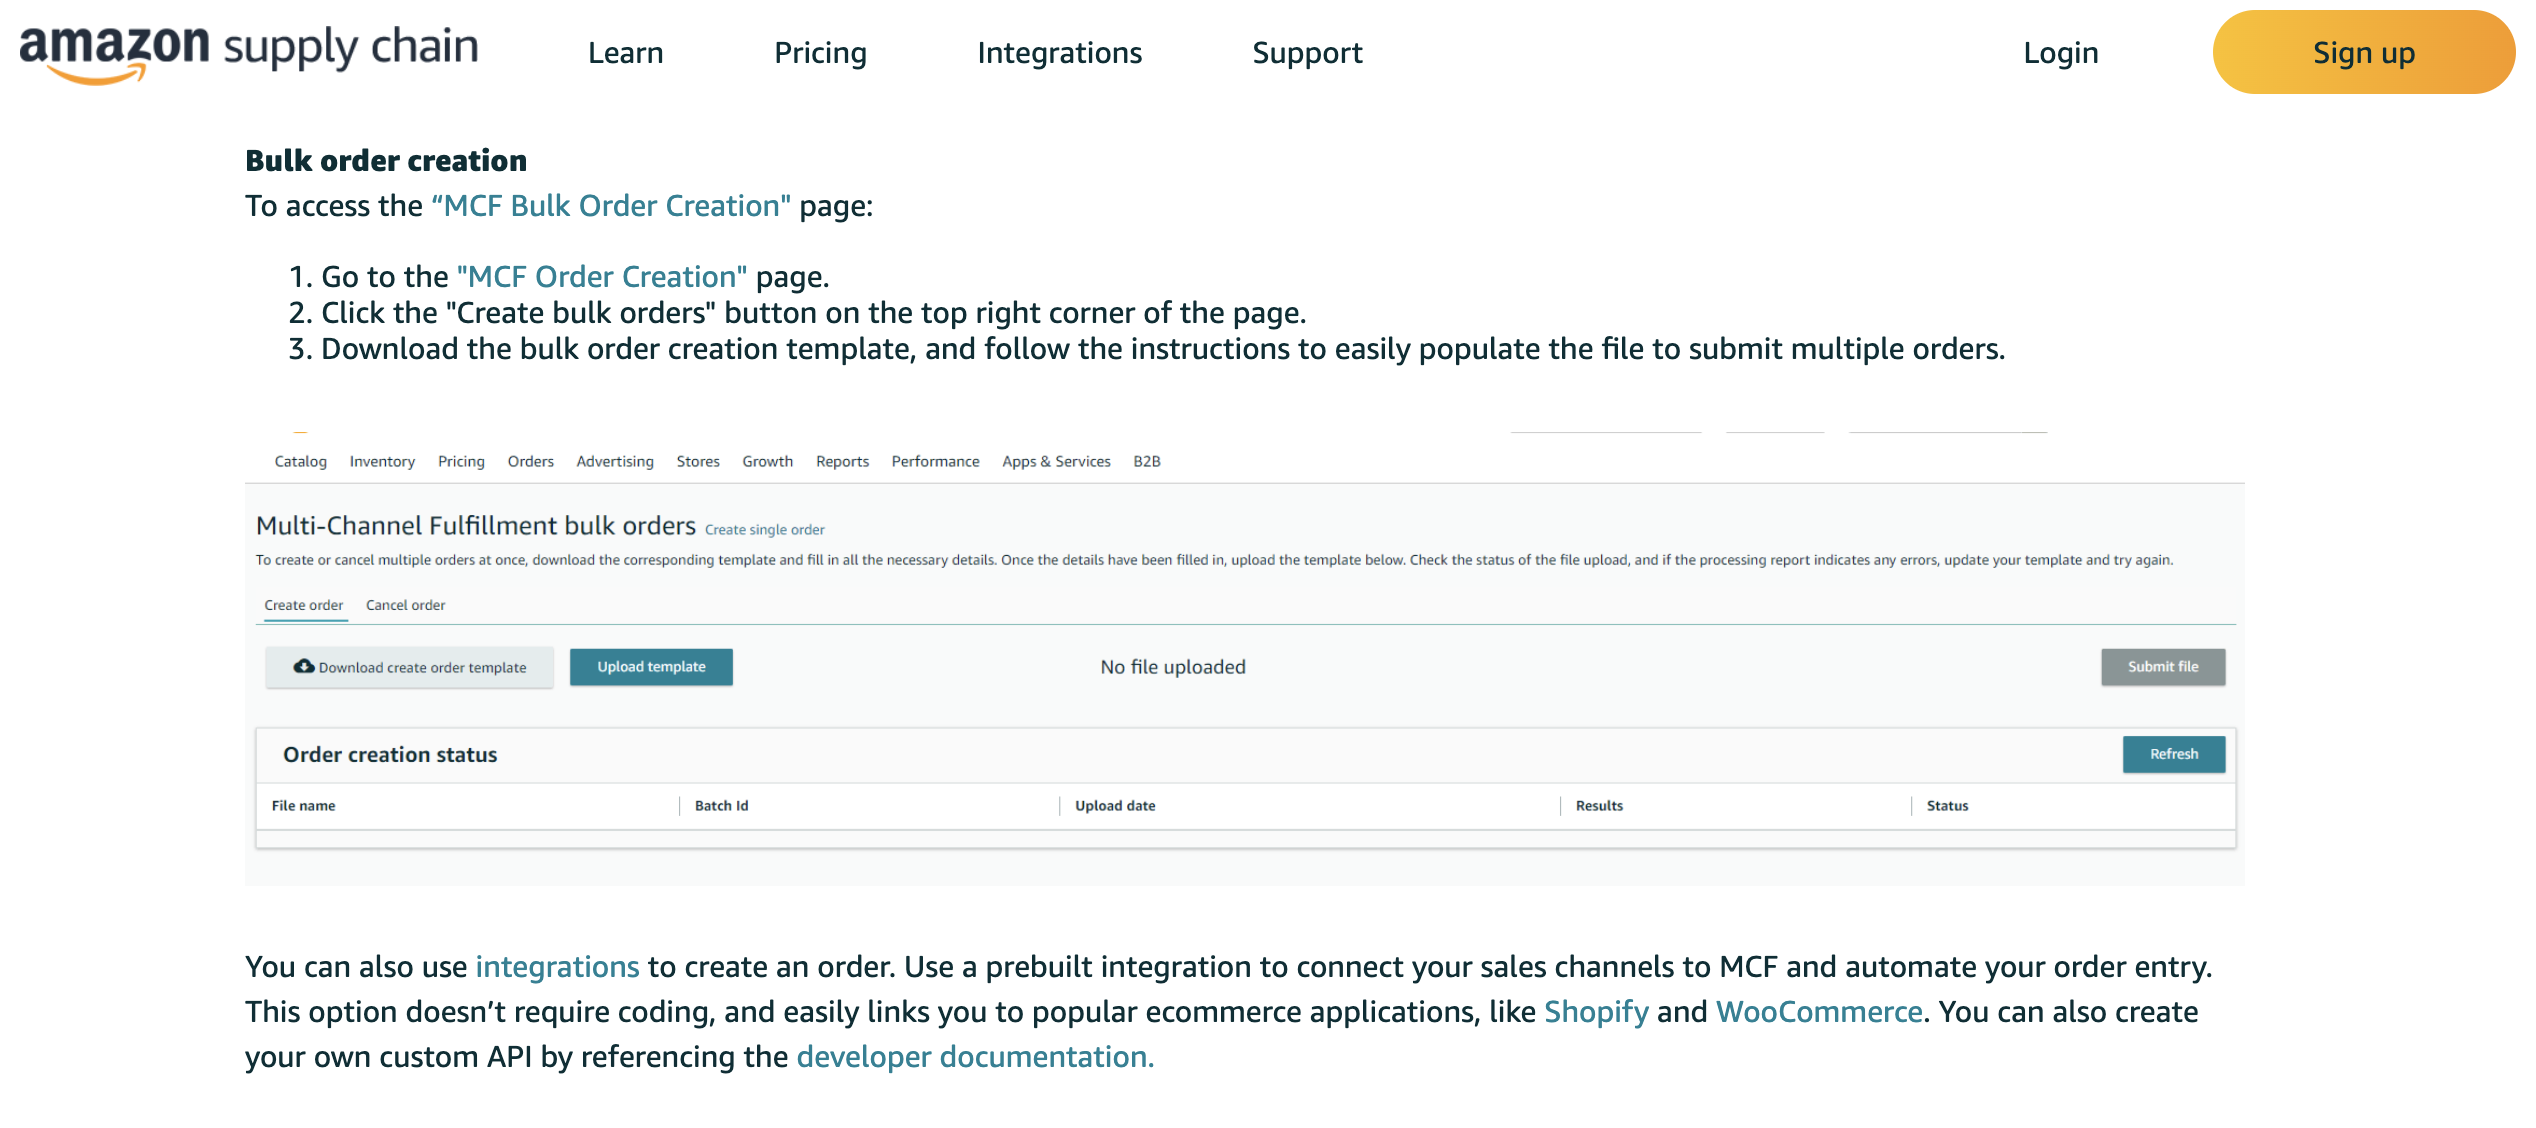
Task: Click the cloud download template icon
Action: pyautogui.click(x=303, y=666)
